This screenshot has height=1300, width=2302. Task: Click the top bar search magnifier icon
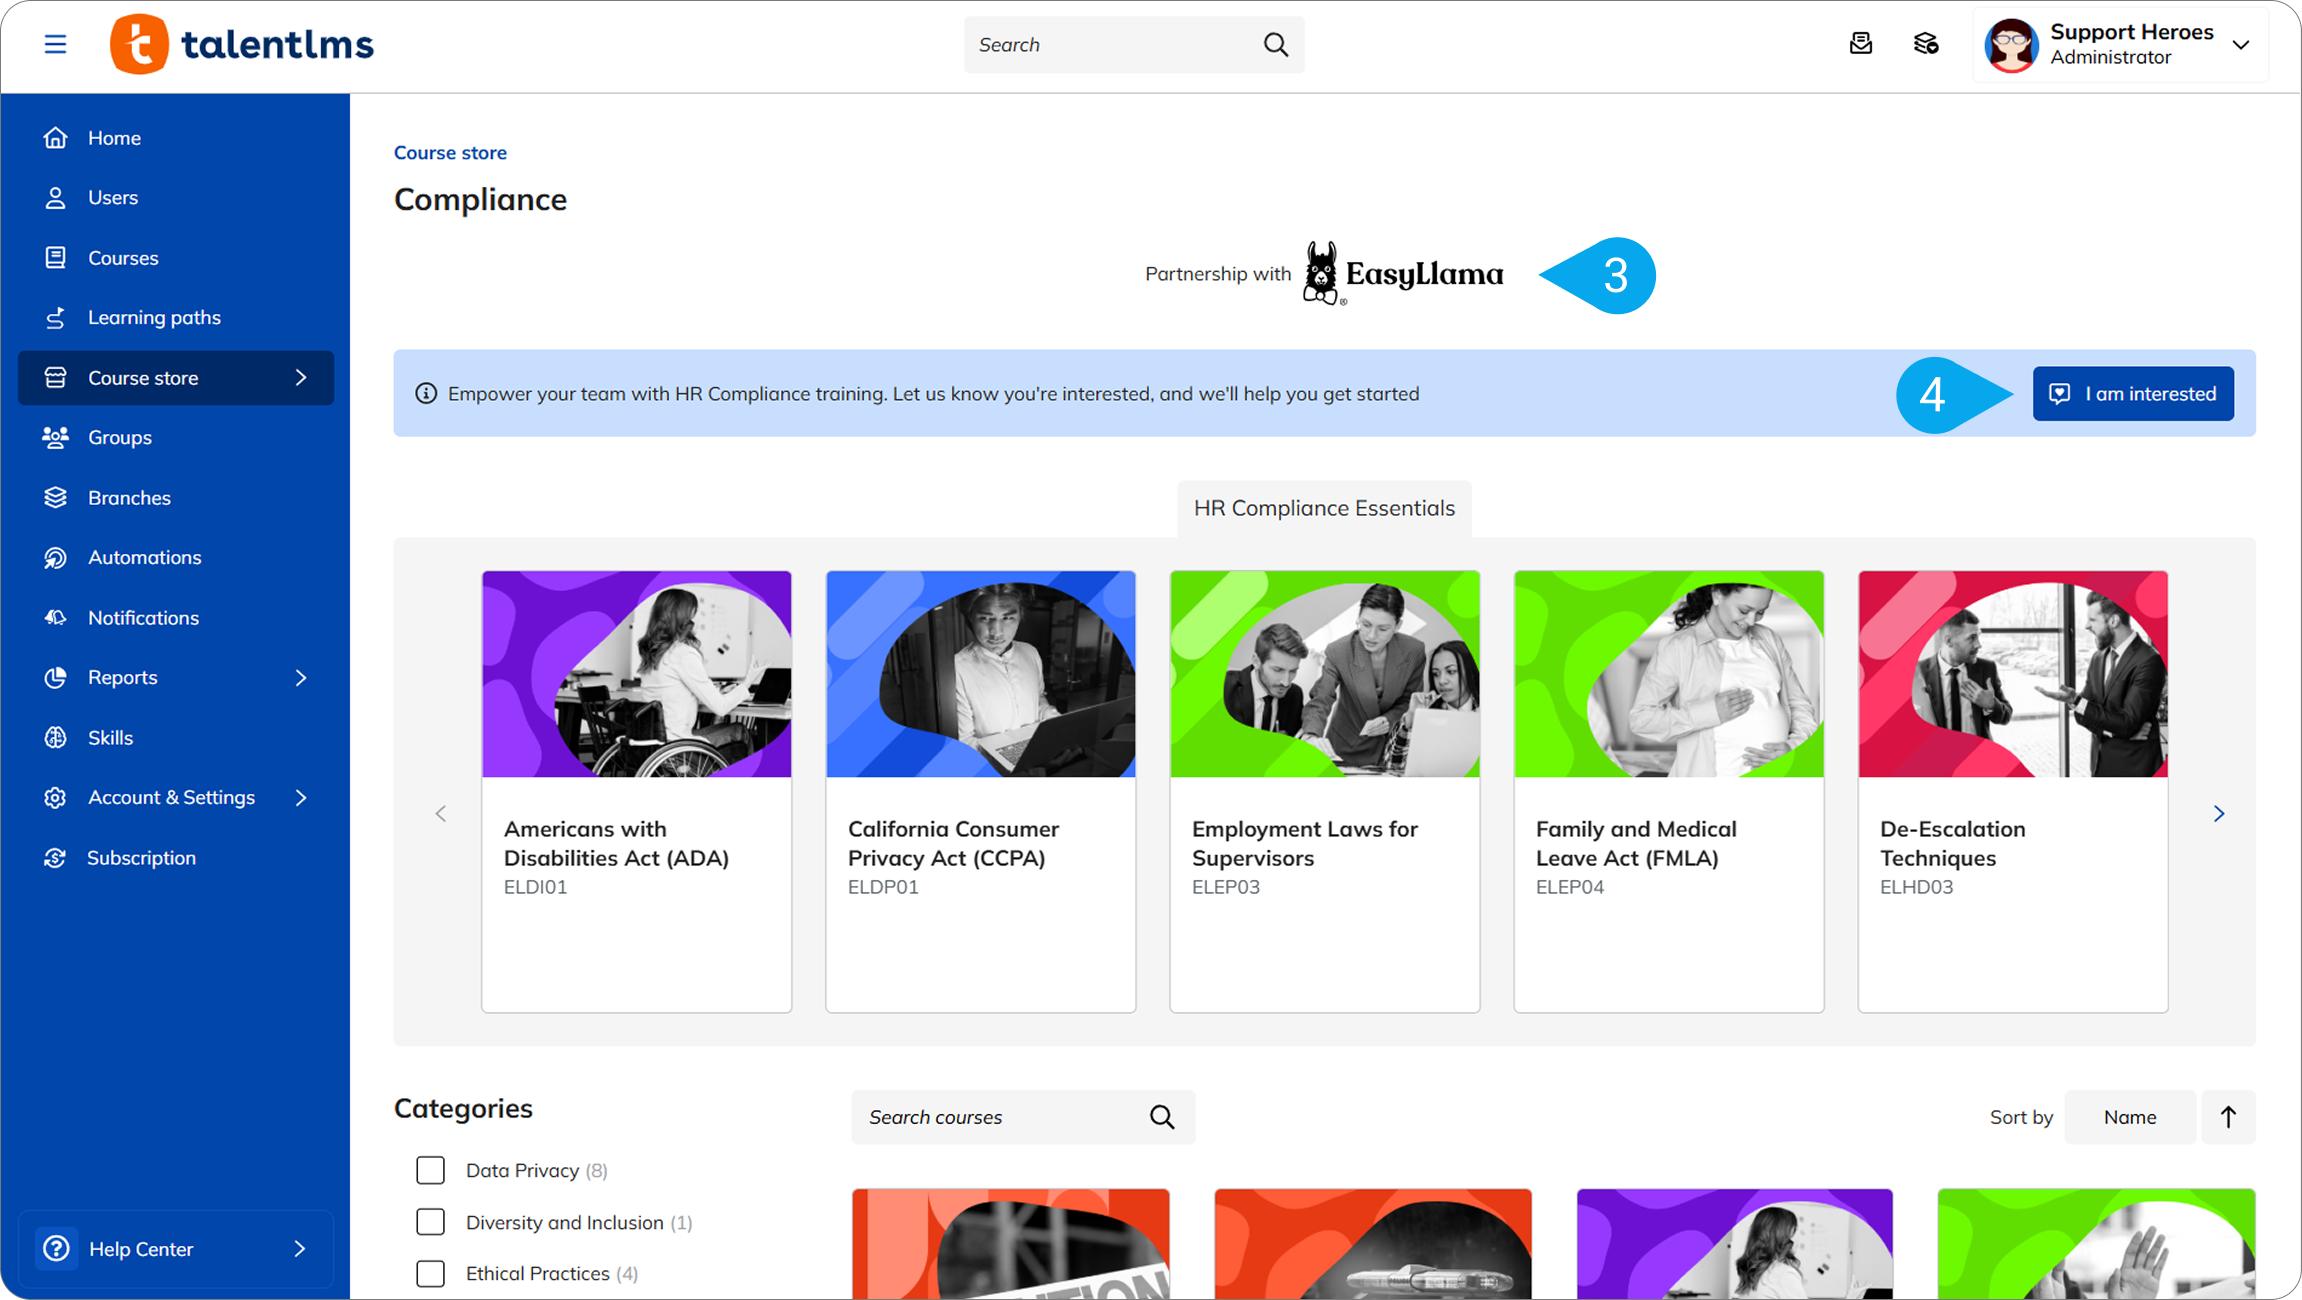(1275, 44)
